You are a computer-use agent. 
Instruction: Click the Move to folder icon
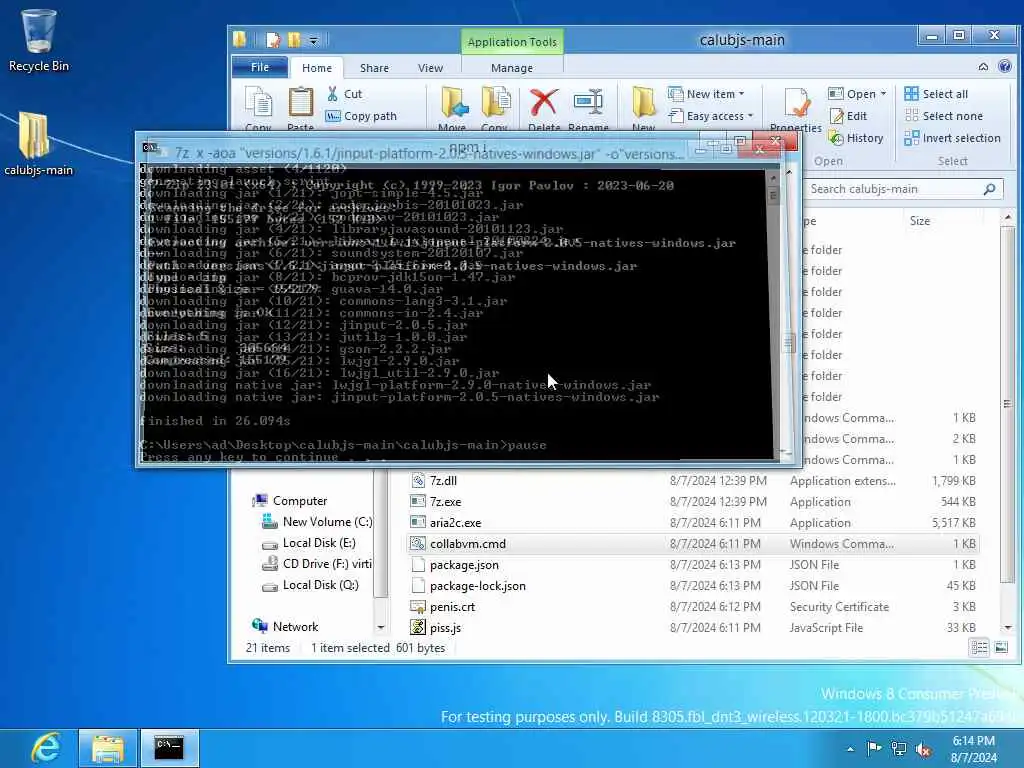[453, 103]
